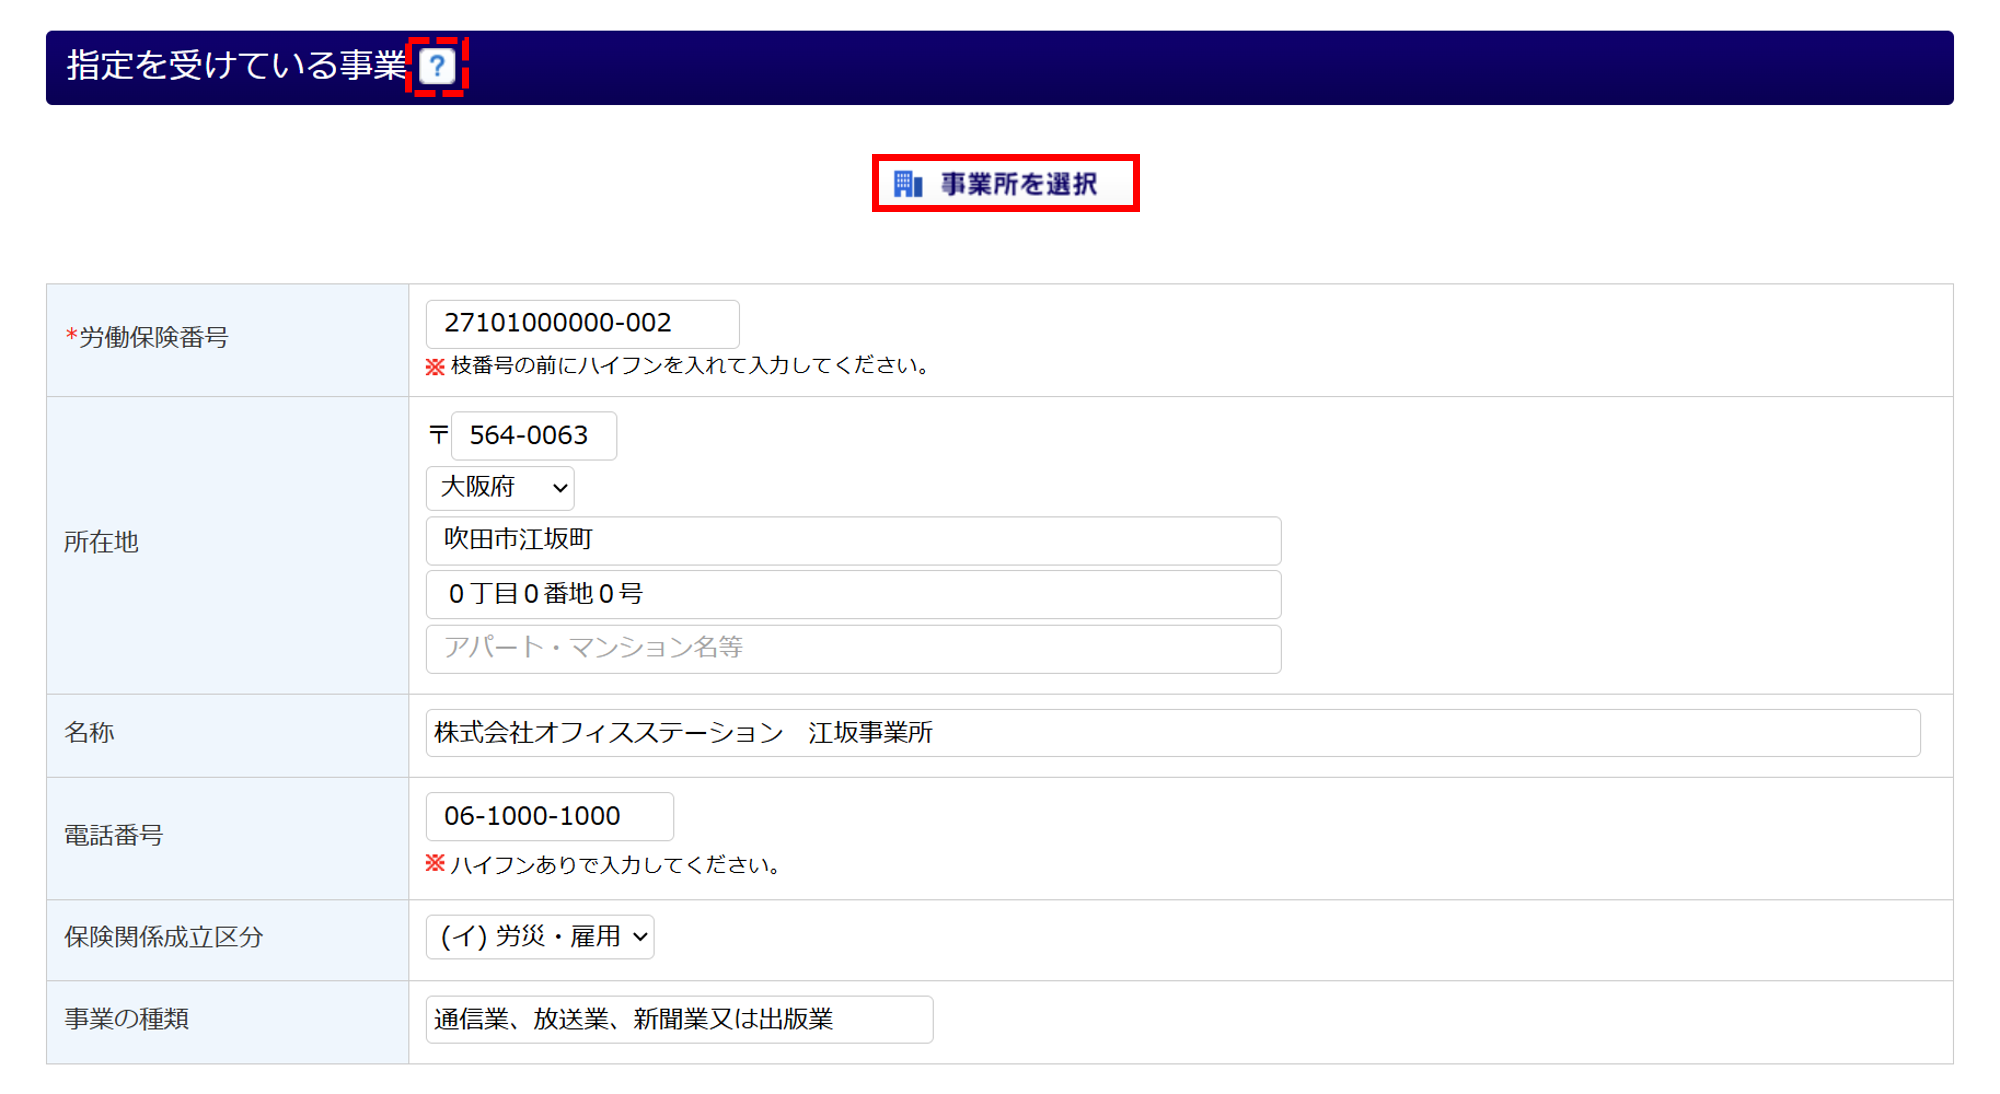Click the 名称 company name field
This screenshot has width=2000, height=1094.
click(1172, 733)
